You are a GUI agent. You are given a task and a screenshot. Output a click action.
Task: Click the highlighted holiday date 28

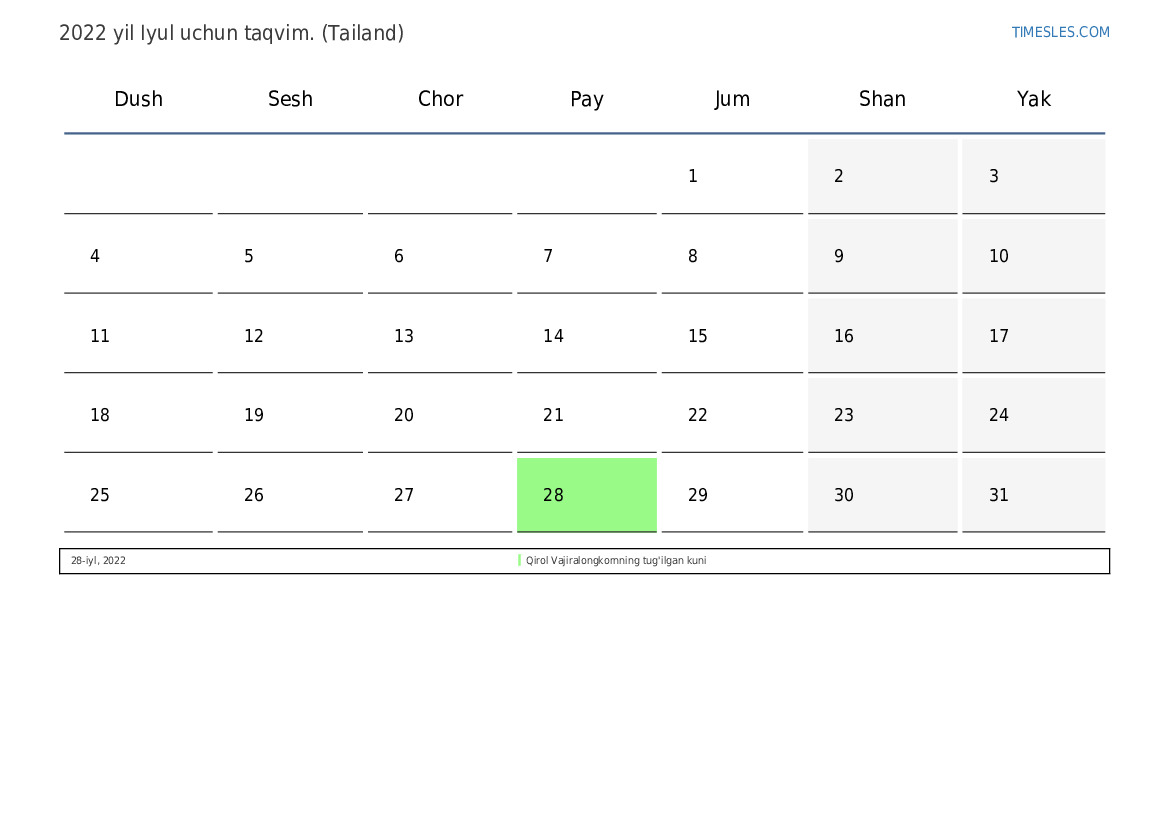[586, 495]
